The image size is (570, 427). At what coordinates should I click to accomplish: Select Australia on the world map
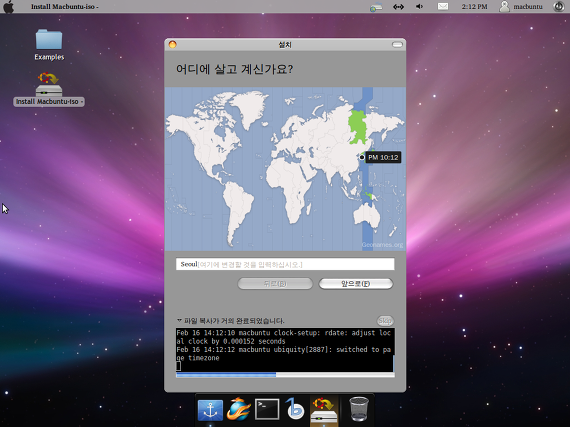coord(366,216)
